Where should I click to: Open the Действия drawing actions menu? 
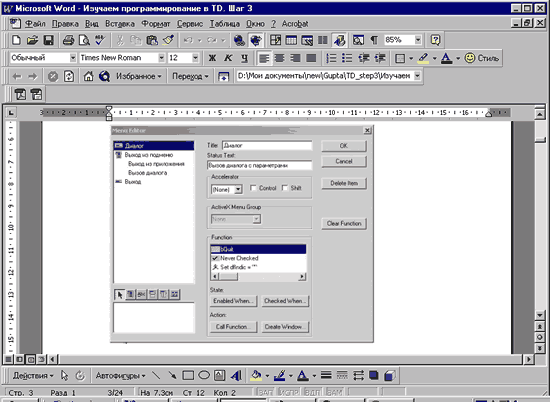(x=33, y=376)
